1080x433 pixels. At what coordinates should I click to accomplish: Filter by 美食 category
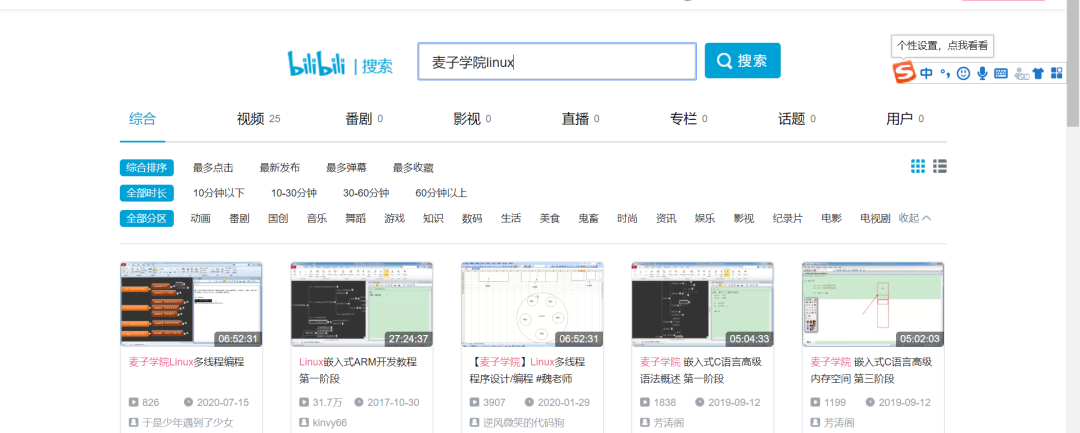[550, 219]
